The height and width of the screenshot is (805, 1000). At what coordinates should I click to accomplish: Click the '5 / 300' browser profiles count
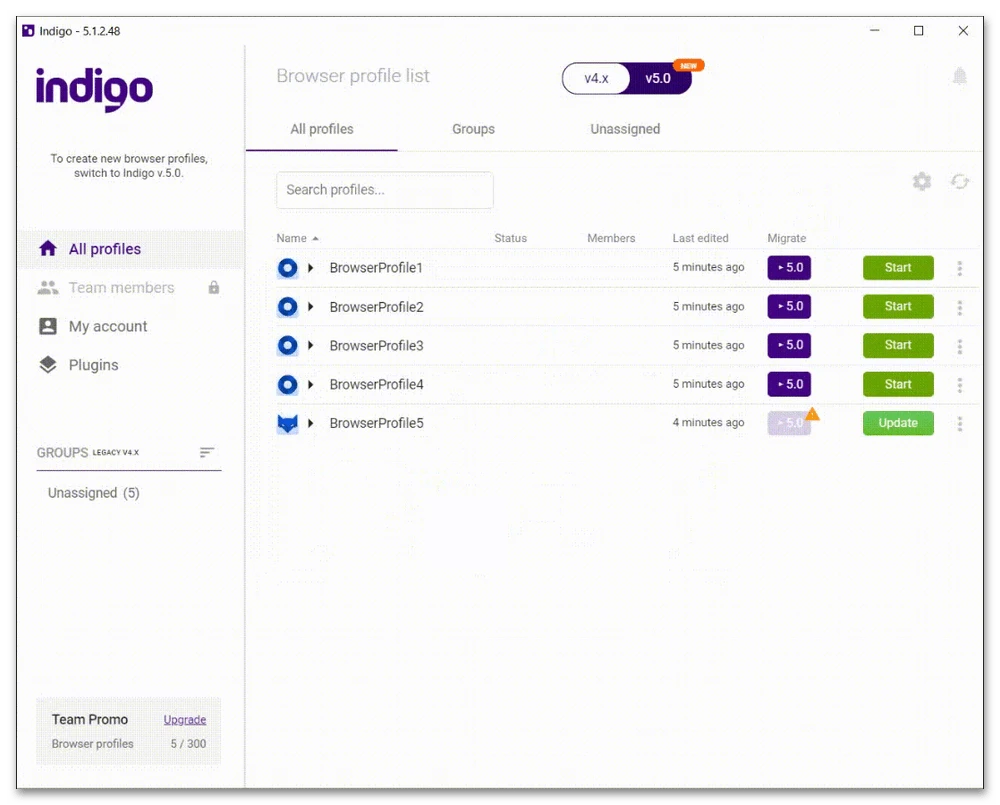point(188,744)
